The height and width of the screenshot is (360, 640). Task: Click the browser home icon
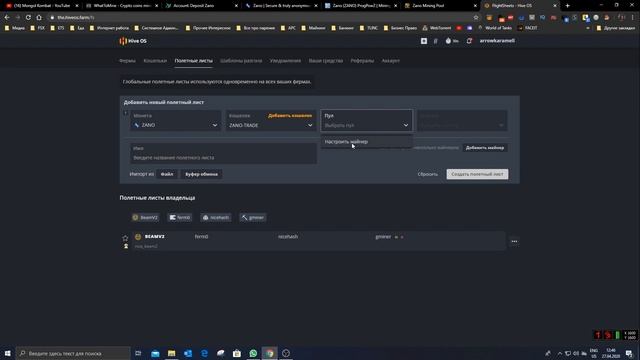click(39, 18)
